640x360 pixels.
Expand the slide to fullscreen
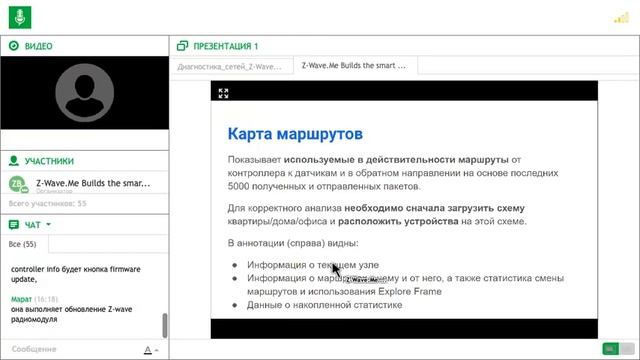click(x=223, y=93)
